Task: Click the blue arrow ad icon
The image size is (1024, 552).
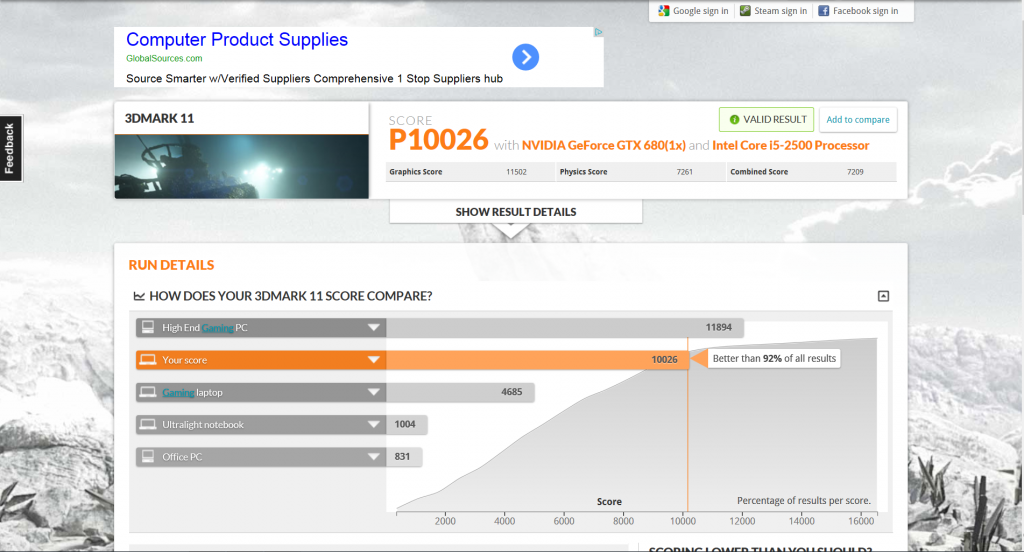Action: pyautogui.click(x=526, y=57)
